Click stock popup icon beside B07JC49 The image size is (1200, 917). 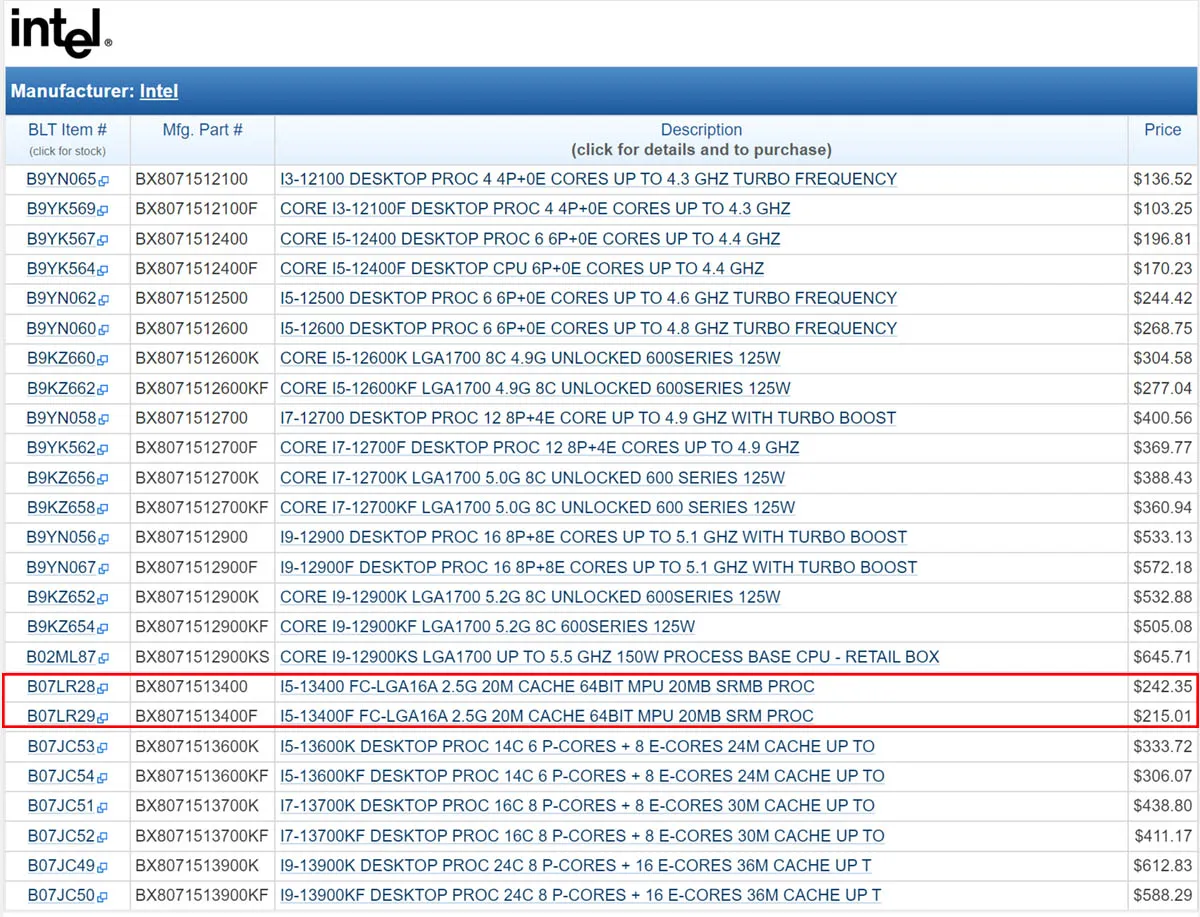click(x=103, y=868)
